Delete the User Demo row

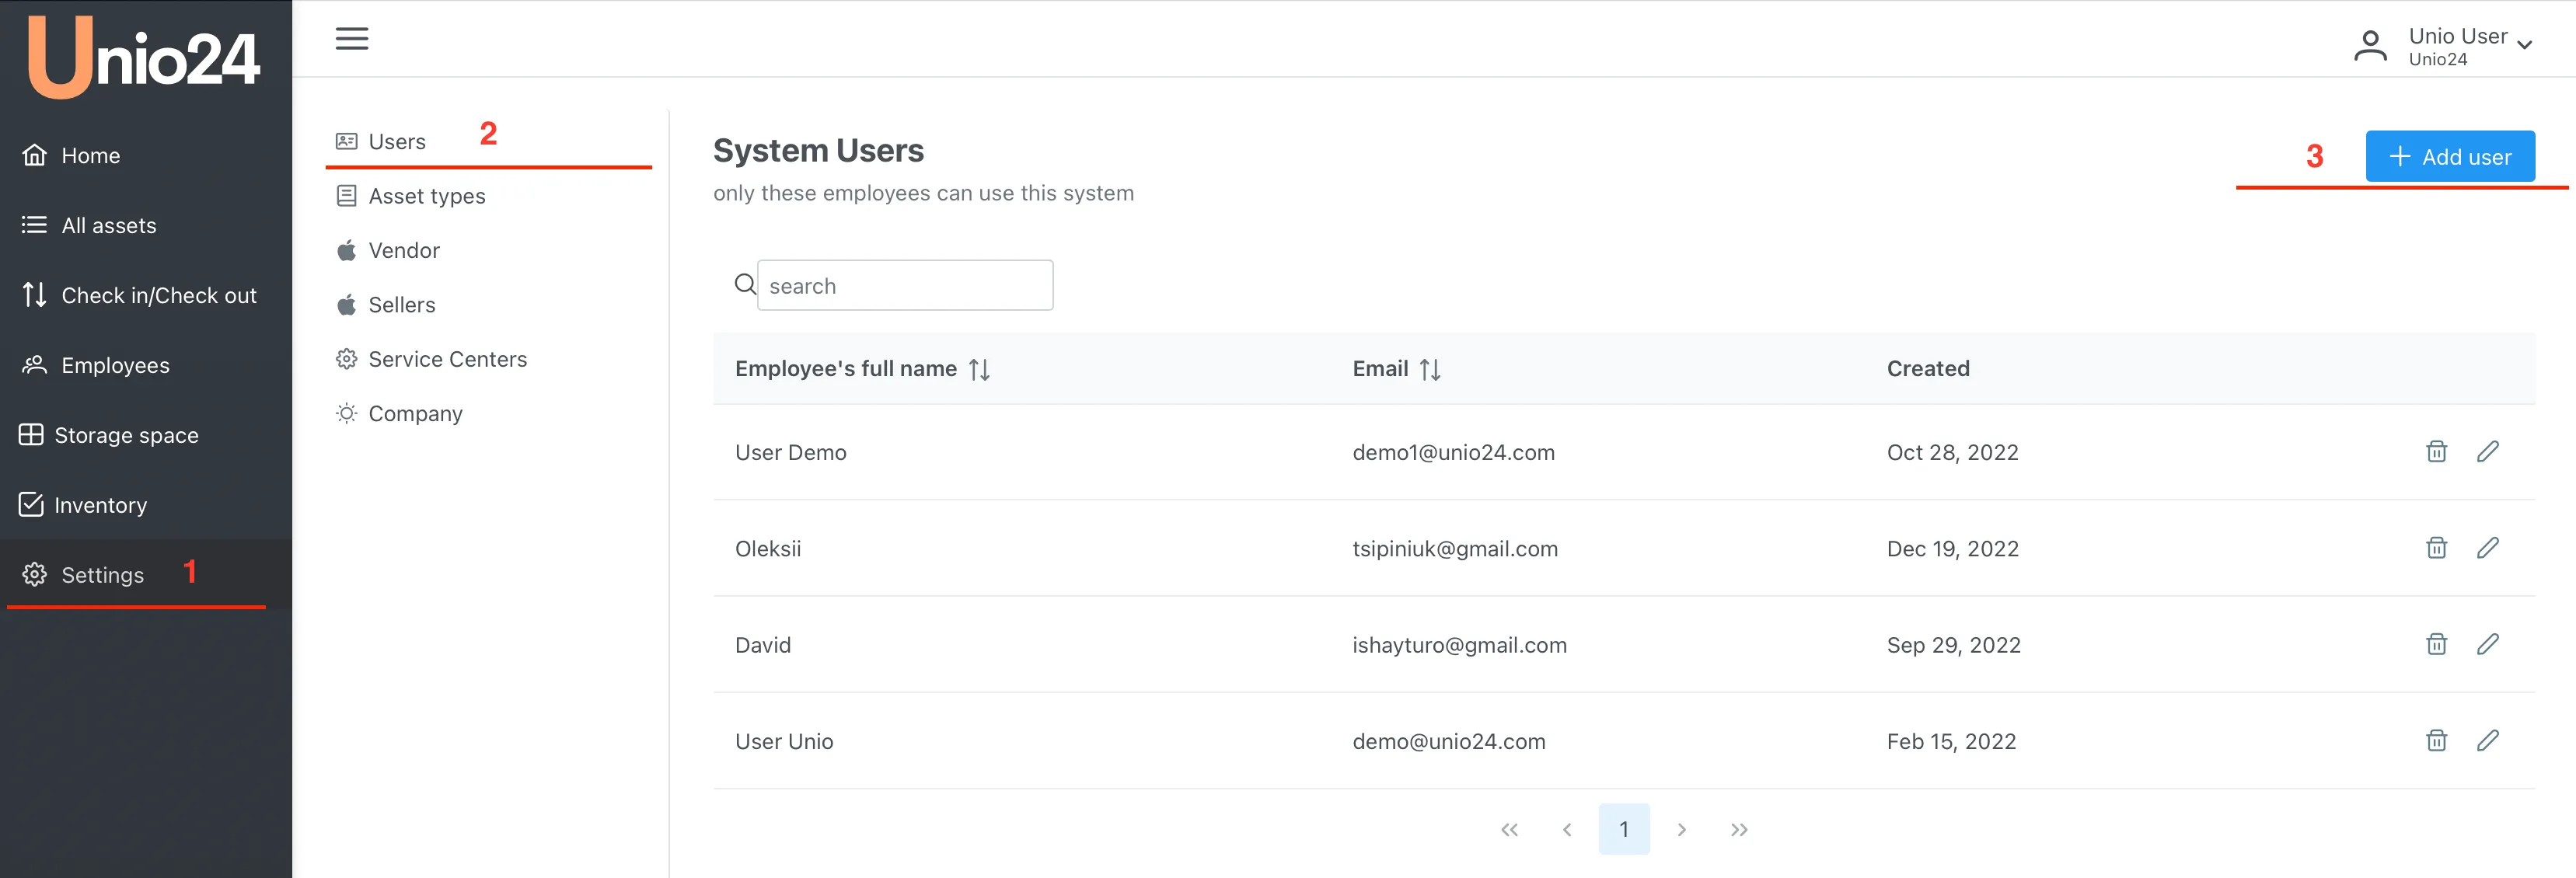[x=2436, y=452]
